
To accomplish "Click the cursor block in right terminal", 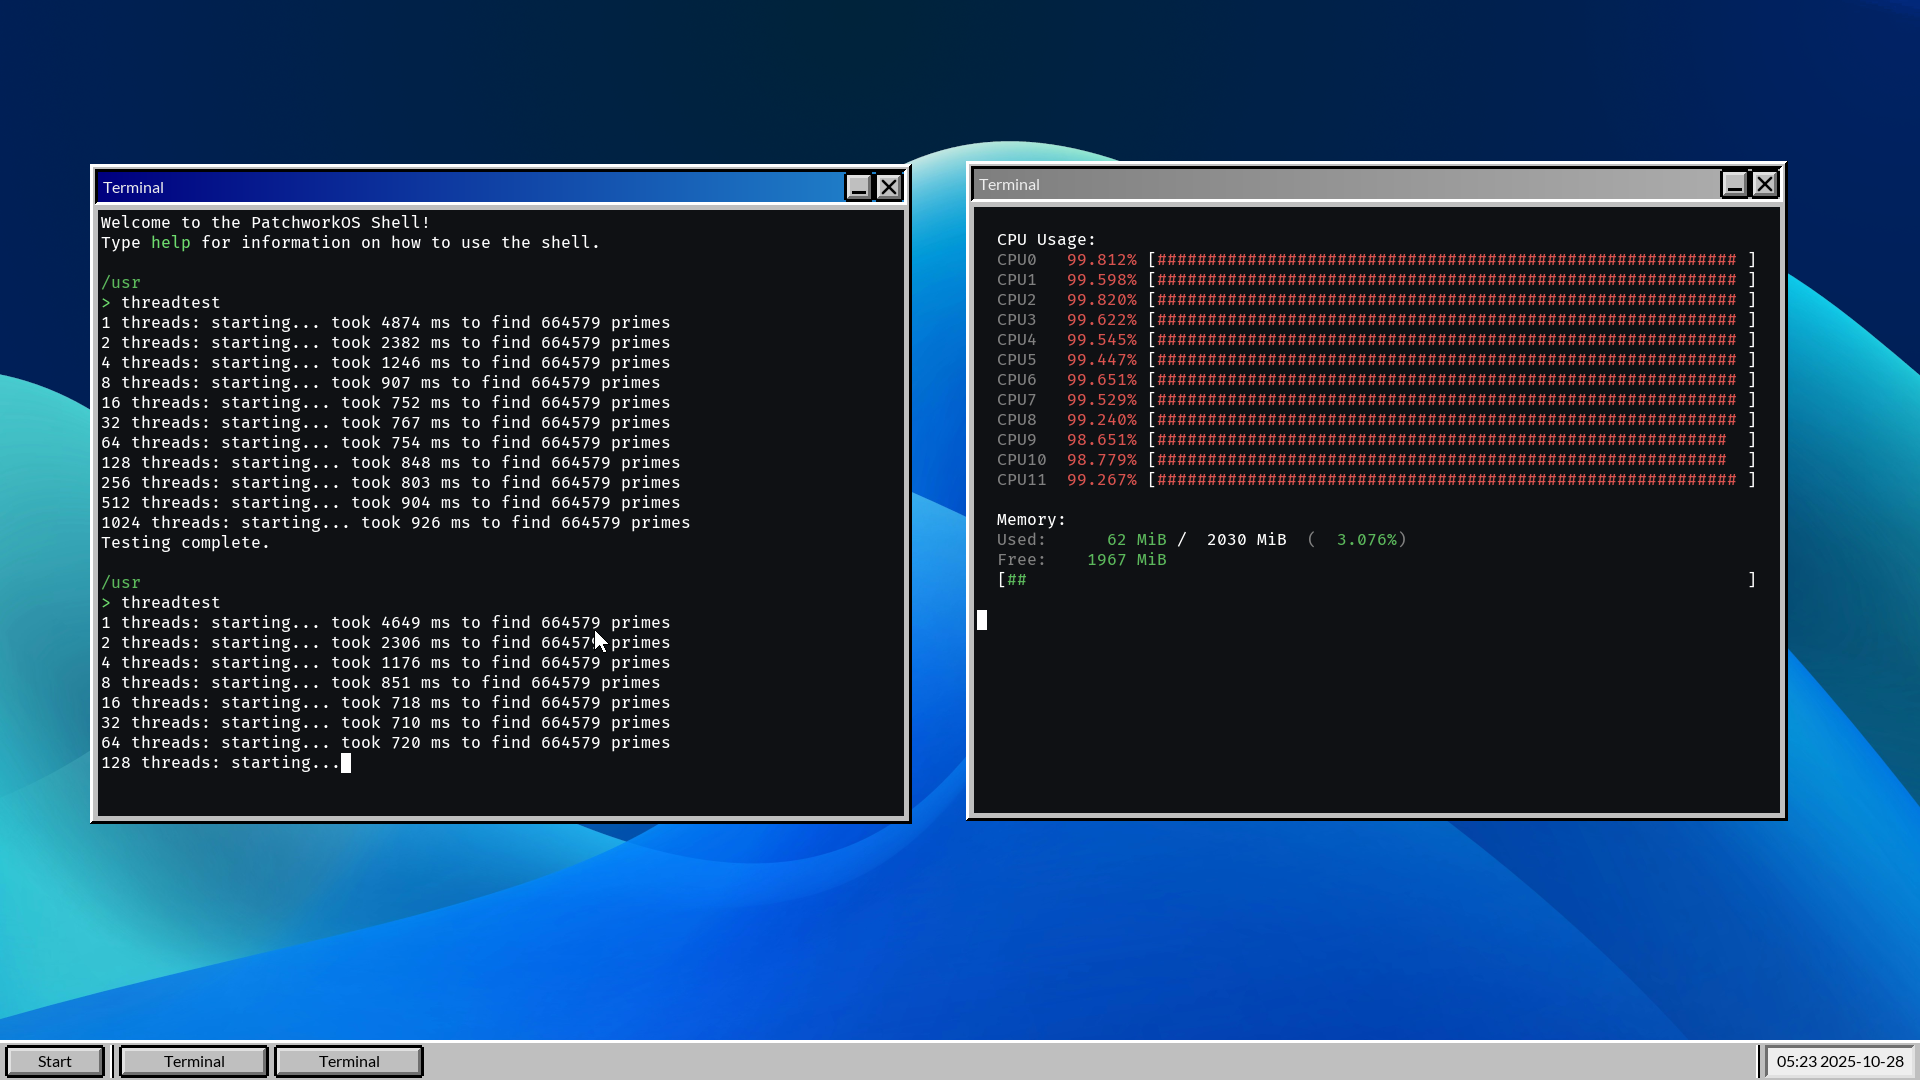I will pyautogui.click(x=982, y=620).
